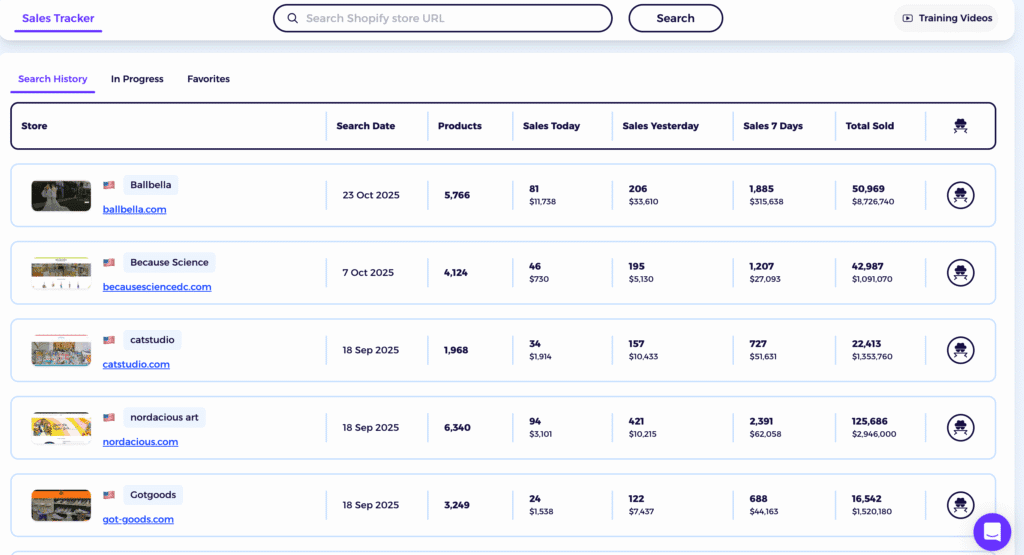This screenshot has height=555, width=1024.
Task: Click the Store column header
Action: 34,126
